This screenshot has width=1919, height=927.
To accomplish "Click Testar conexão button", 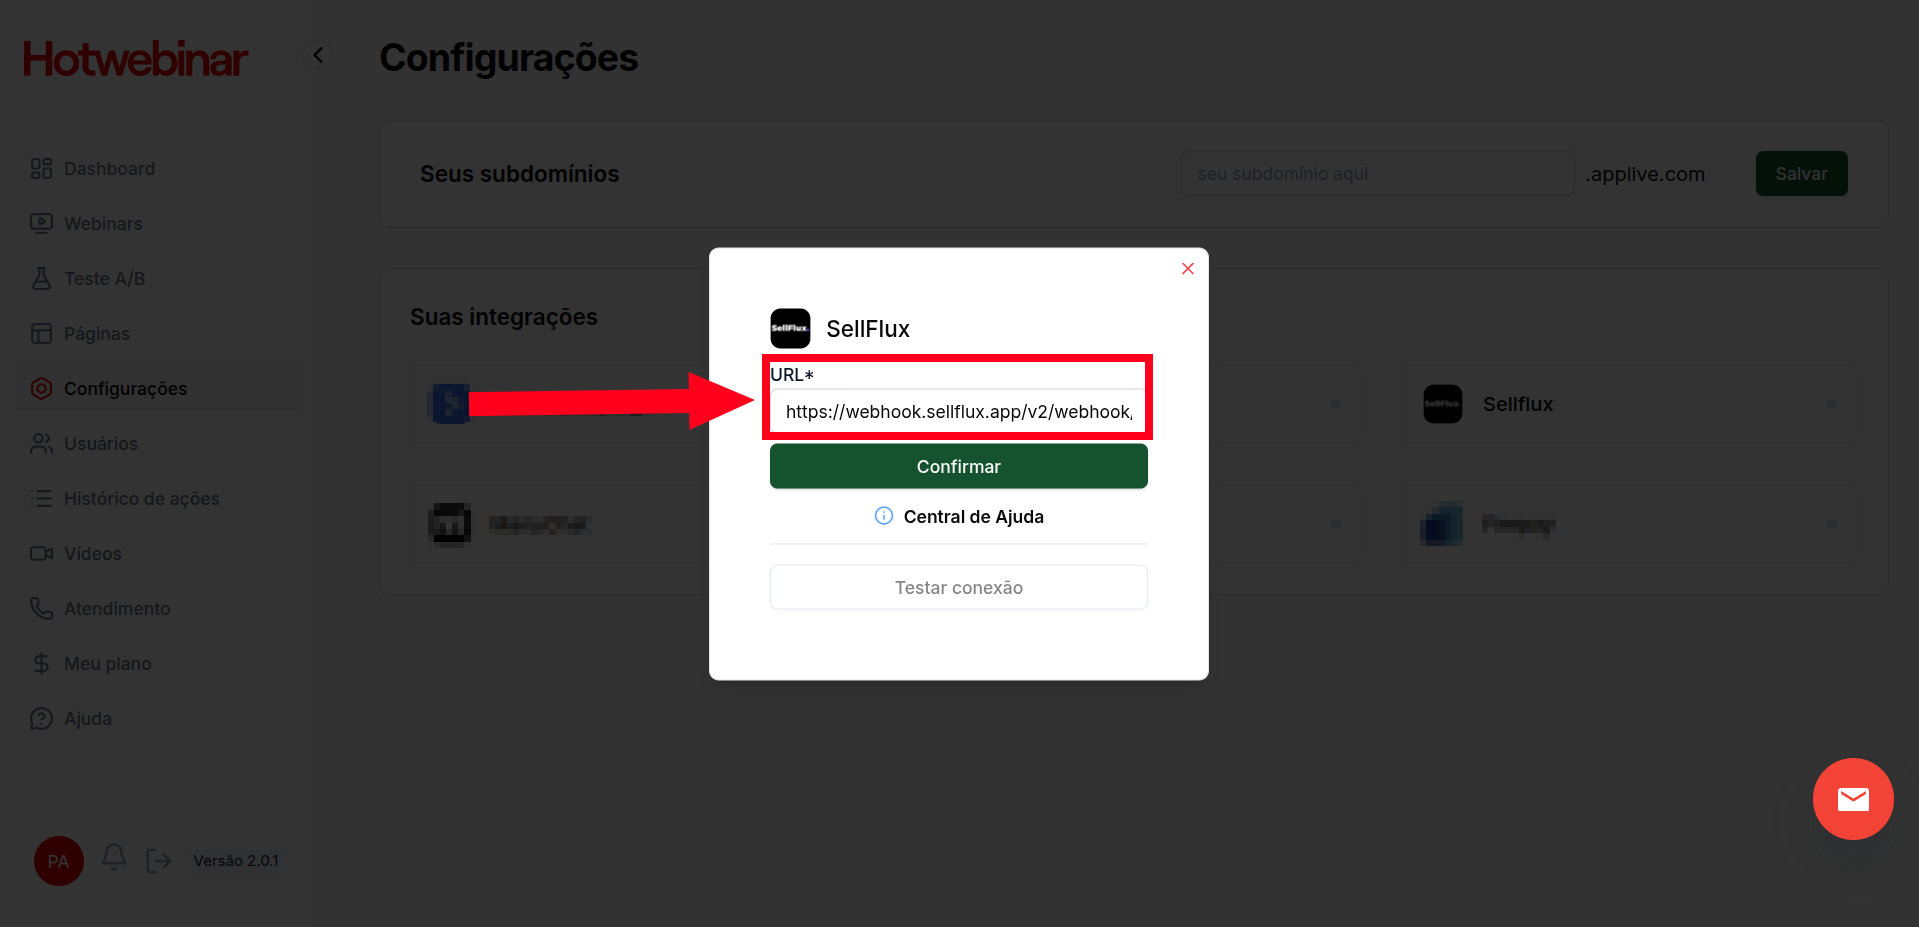I will (x=958, y=588).
